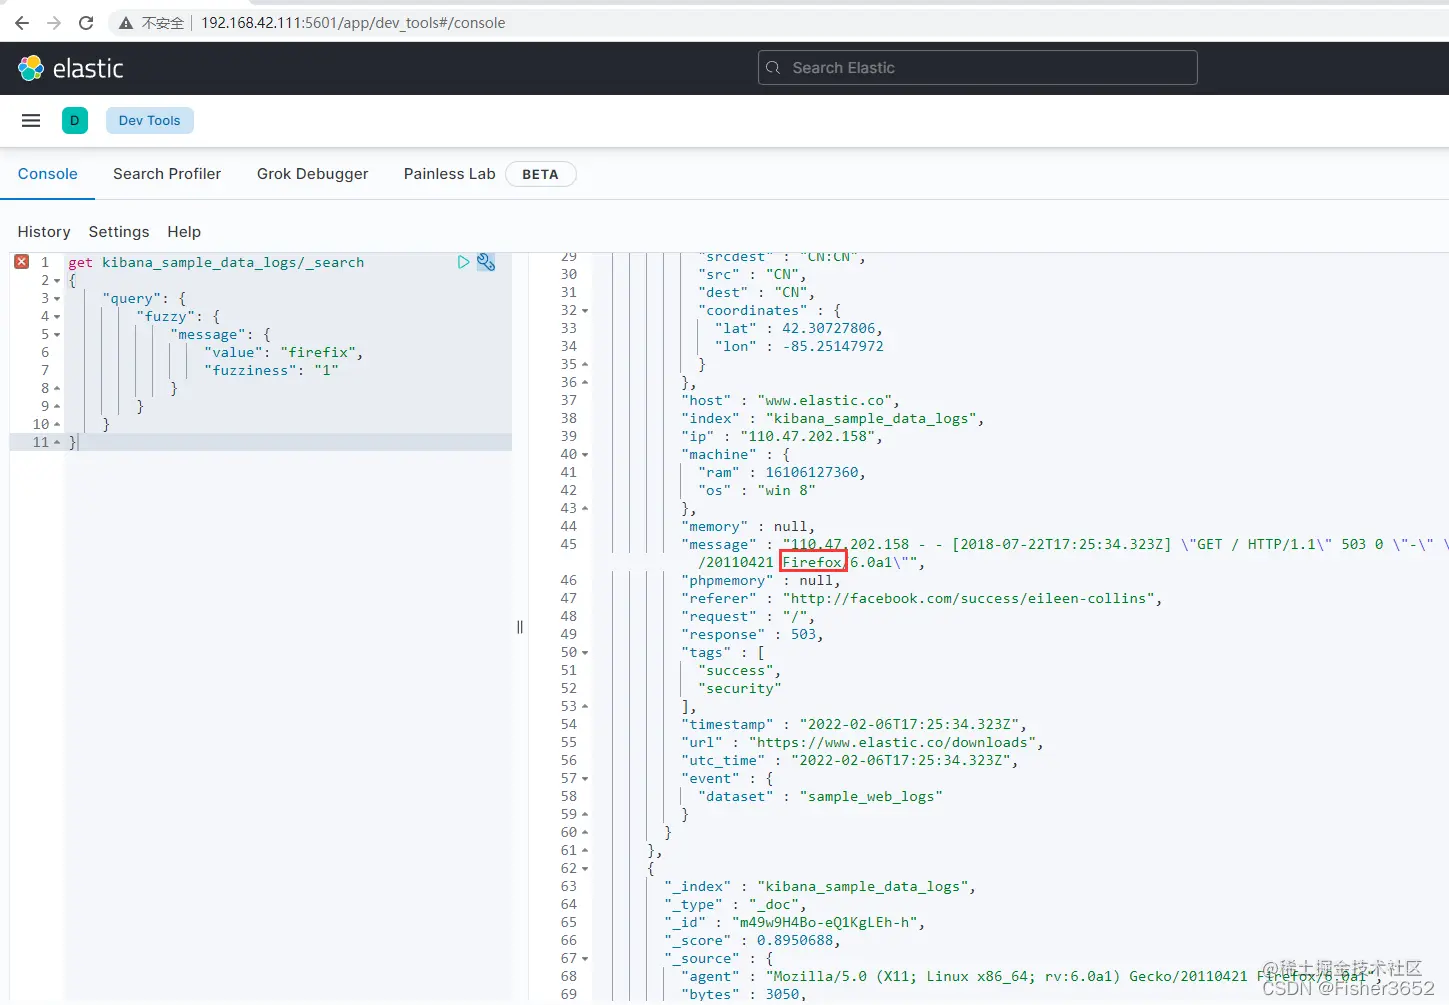
Task: Collapse the fold arrow on output line 62
Action: (585, 869)
